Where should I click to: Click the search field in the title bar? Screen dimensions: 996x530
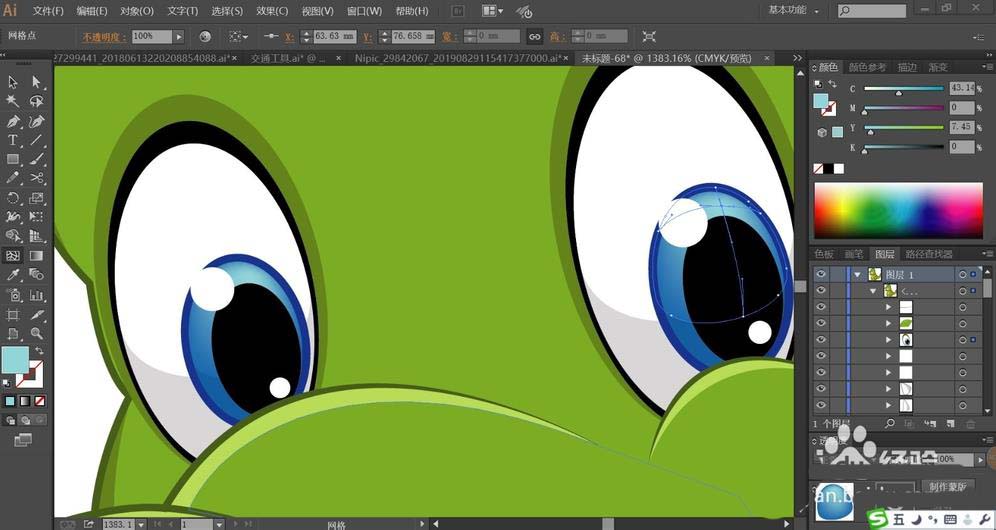tap(872, 11)
